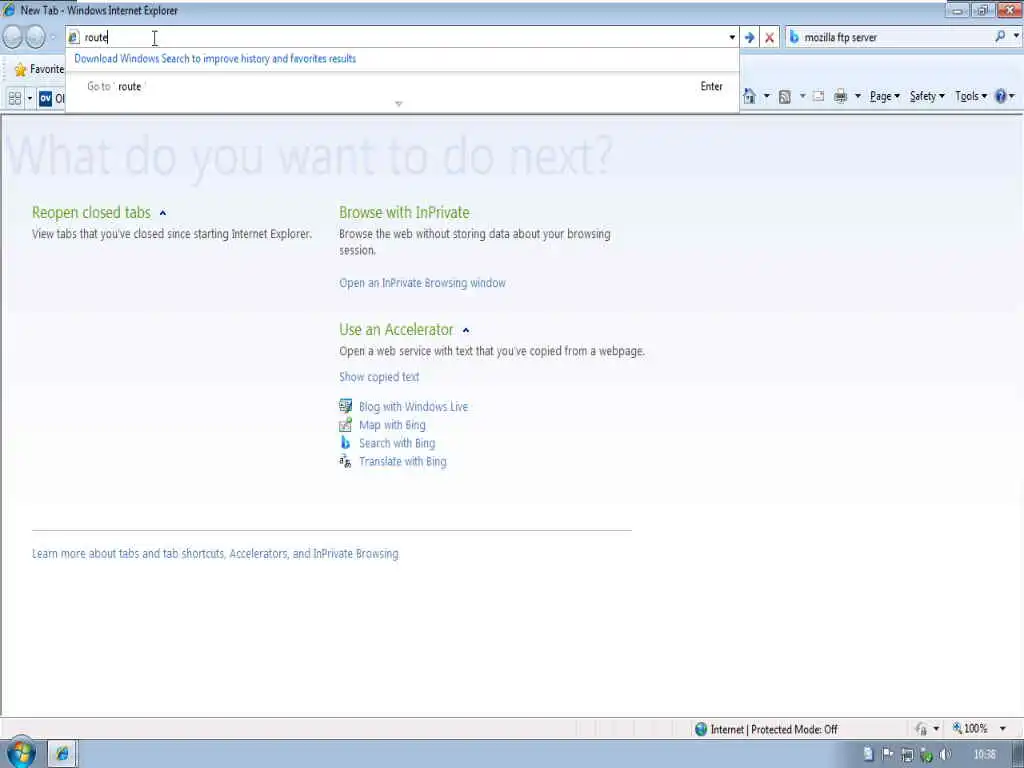
Task: Open the Print dropdown arrow
Action: tap(857, 97)
